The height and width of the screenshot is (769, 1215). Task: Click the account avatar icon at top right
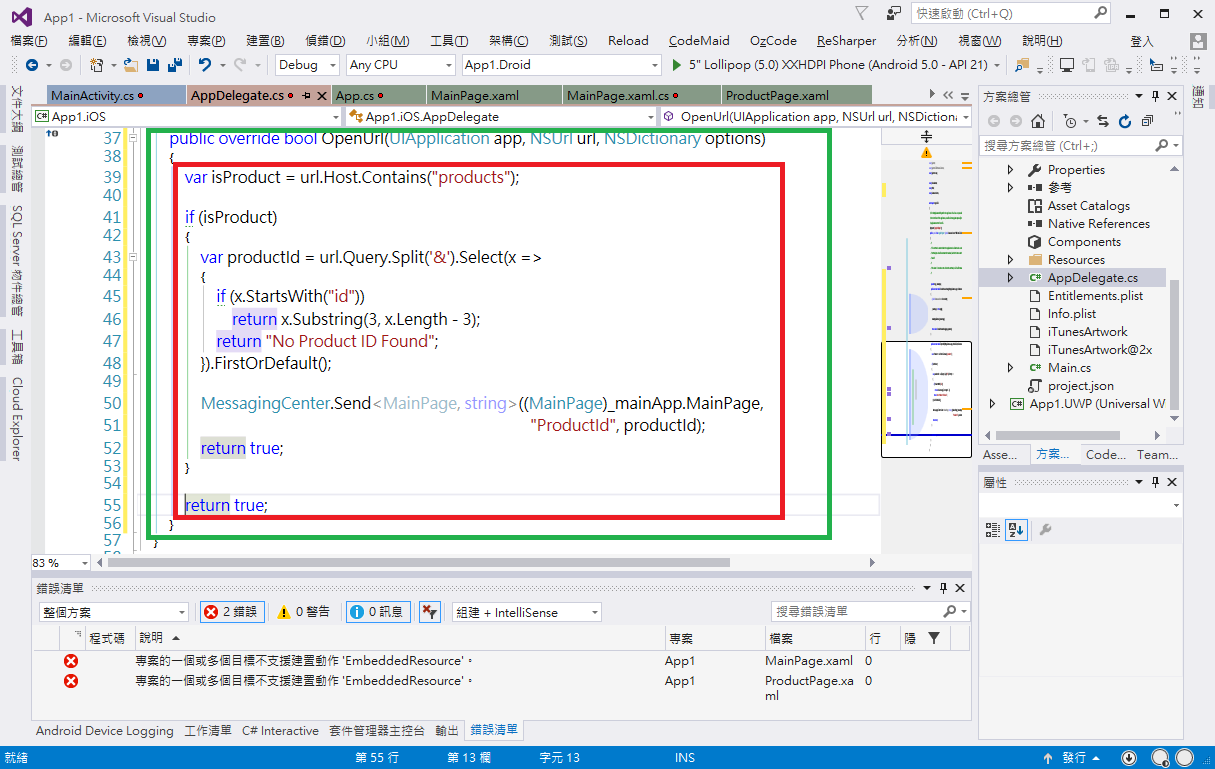click(x=1197, y=41)
